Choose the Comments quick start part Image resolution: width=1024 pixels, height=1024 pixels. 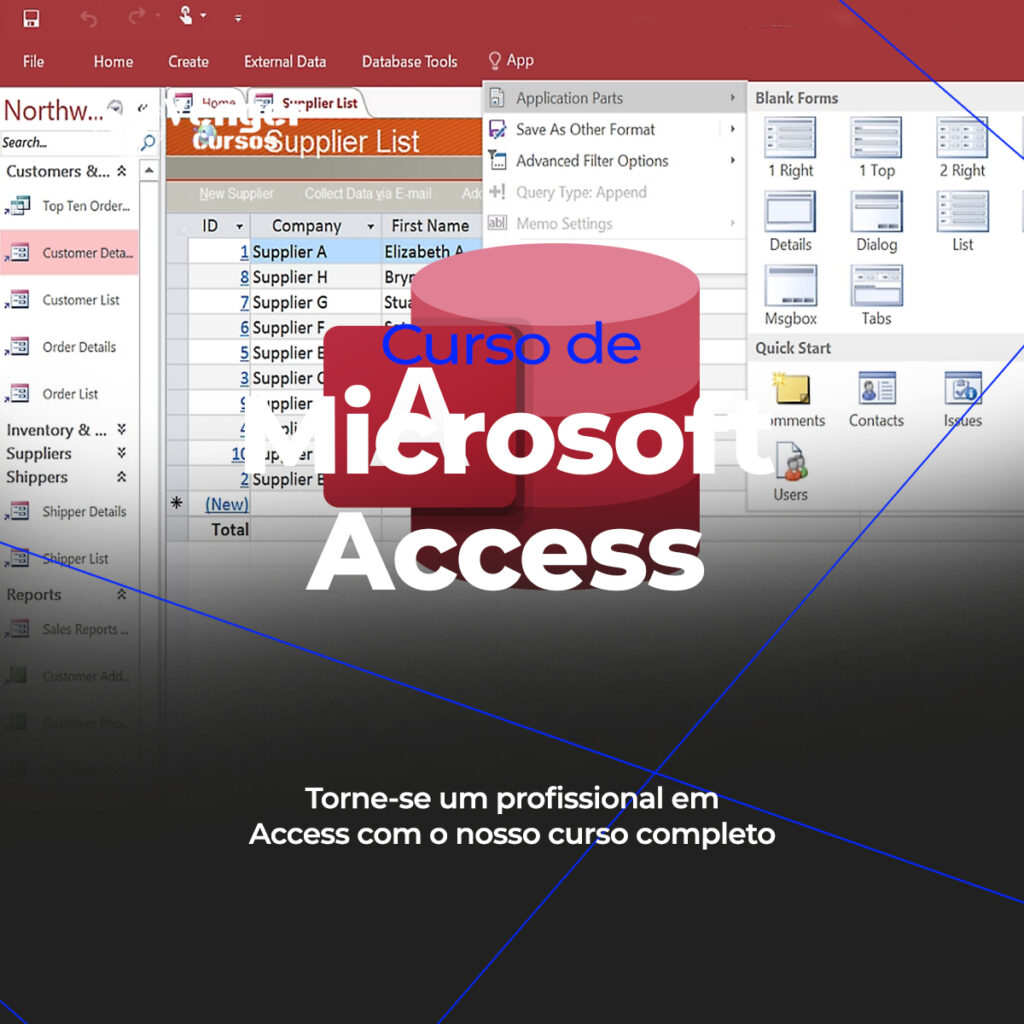[793, 400]
